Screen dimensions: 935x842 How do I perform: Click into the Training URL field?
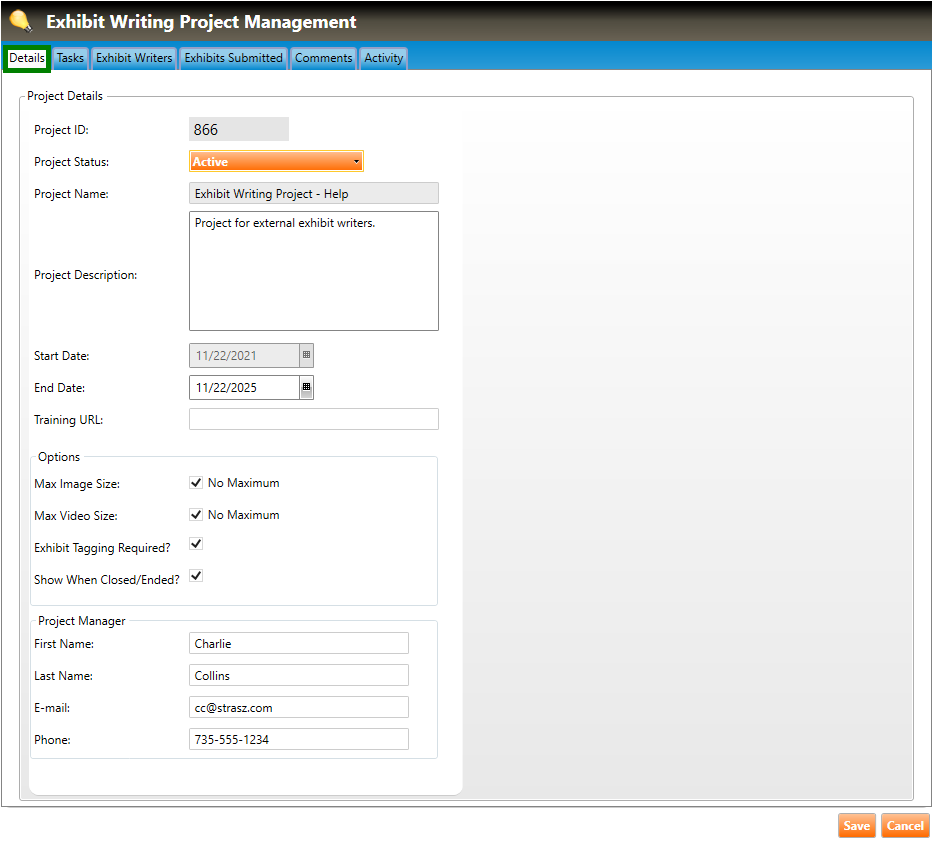coord(313,419)
